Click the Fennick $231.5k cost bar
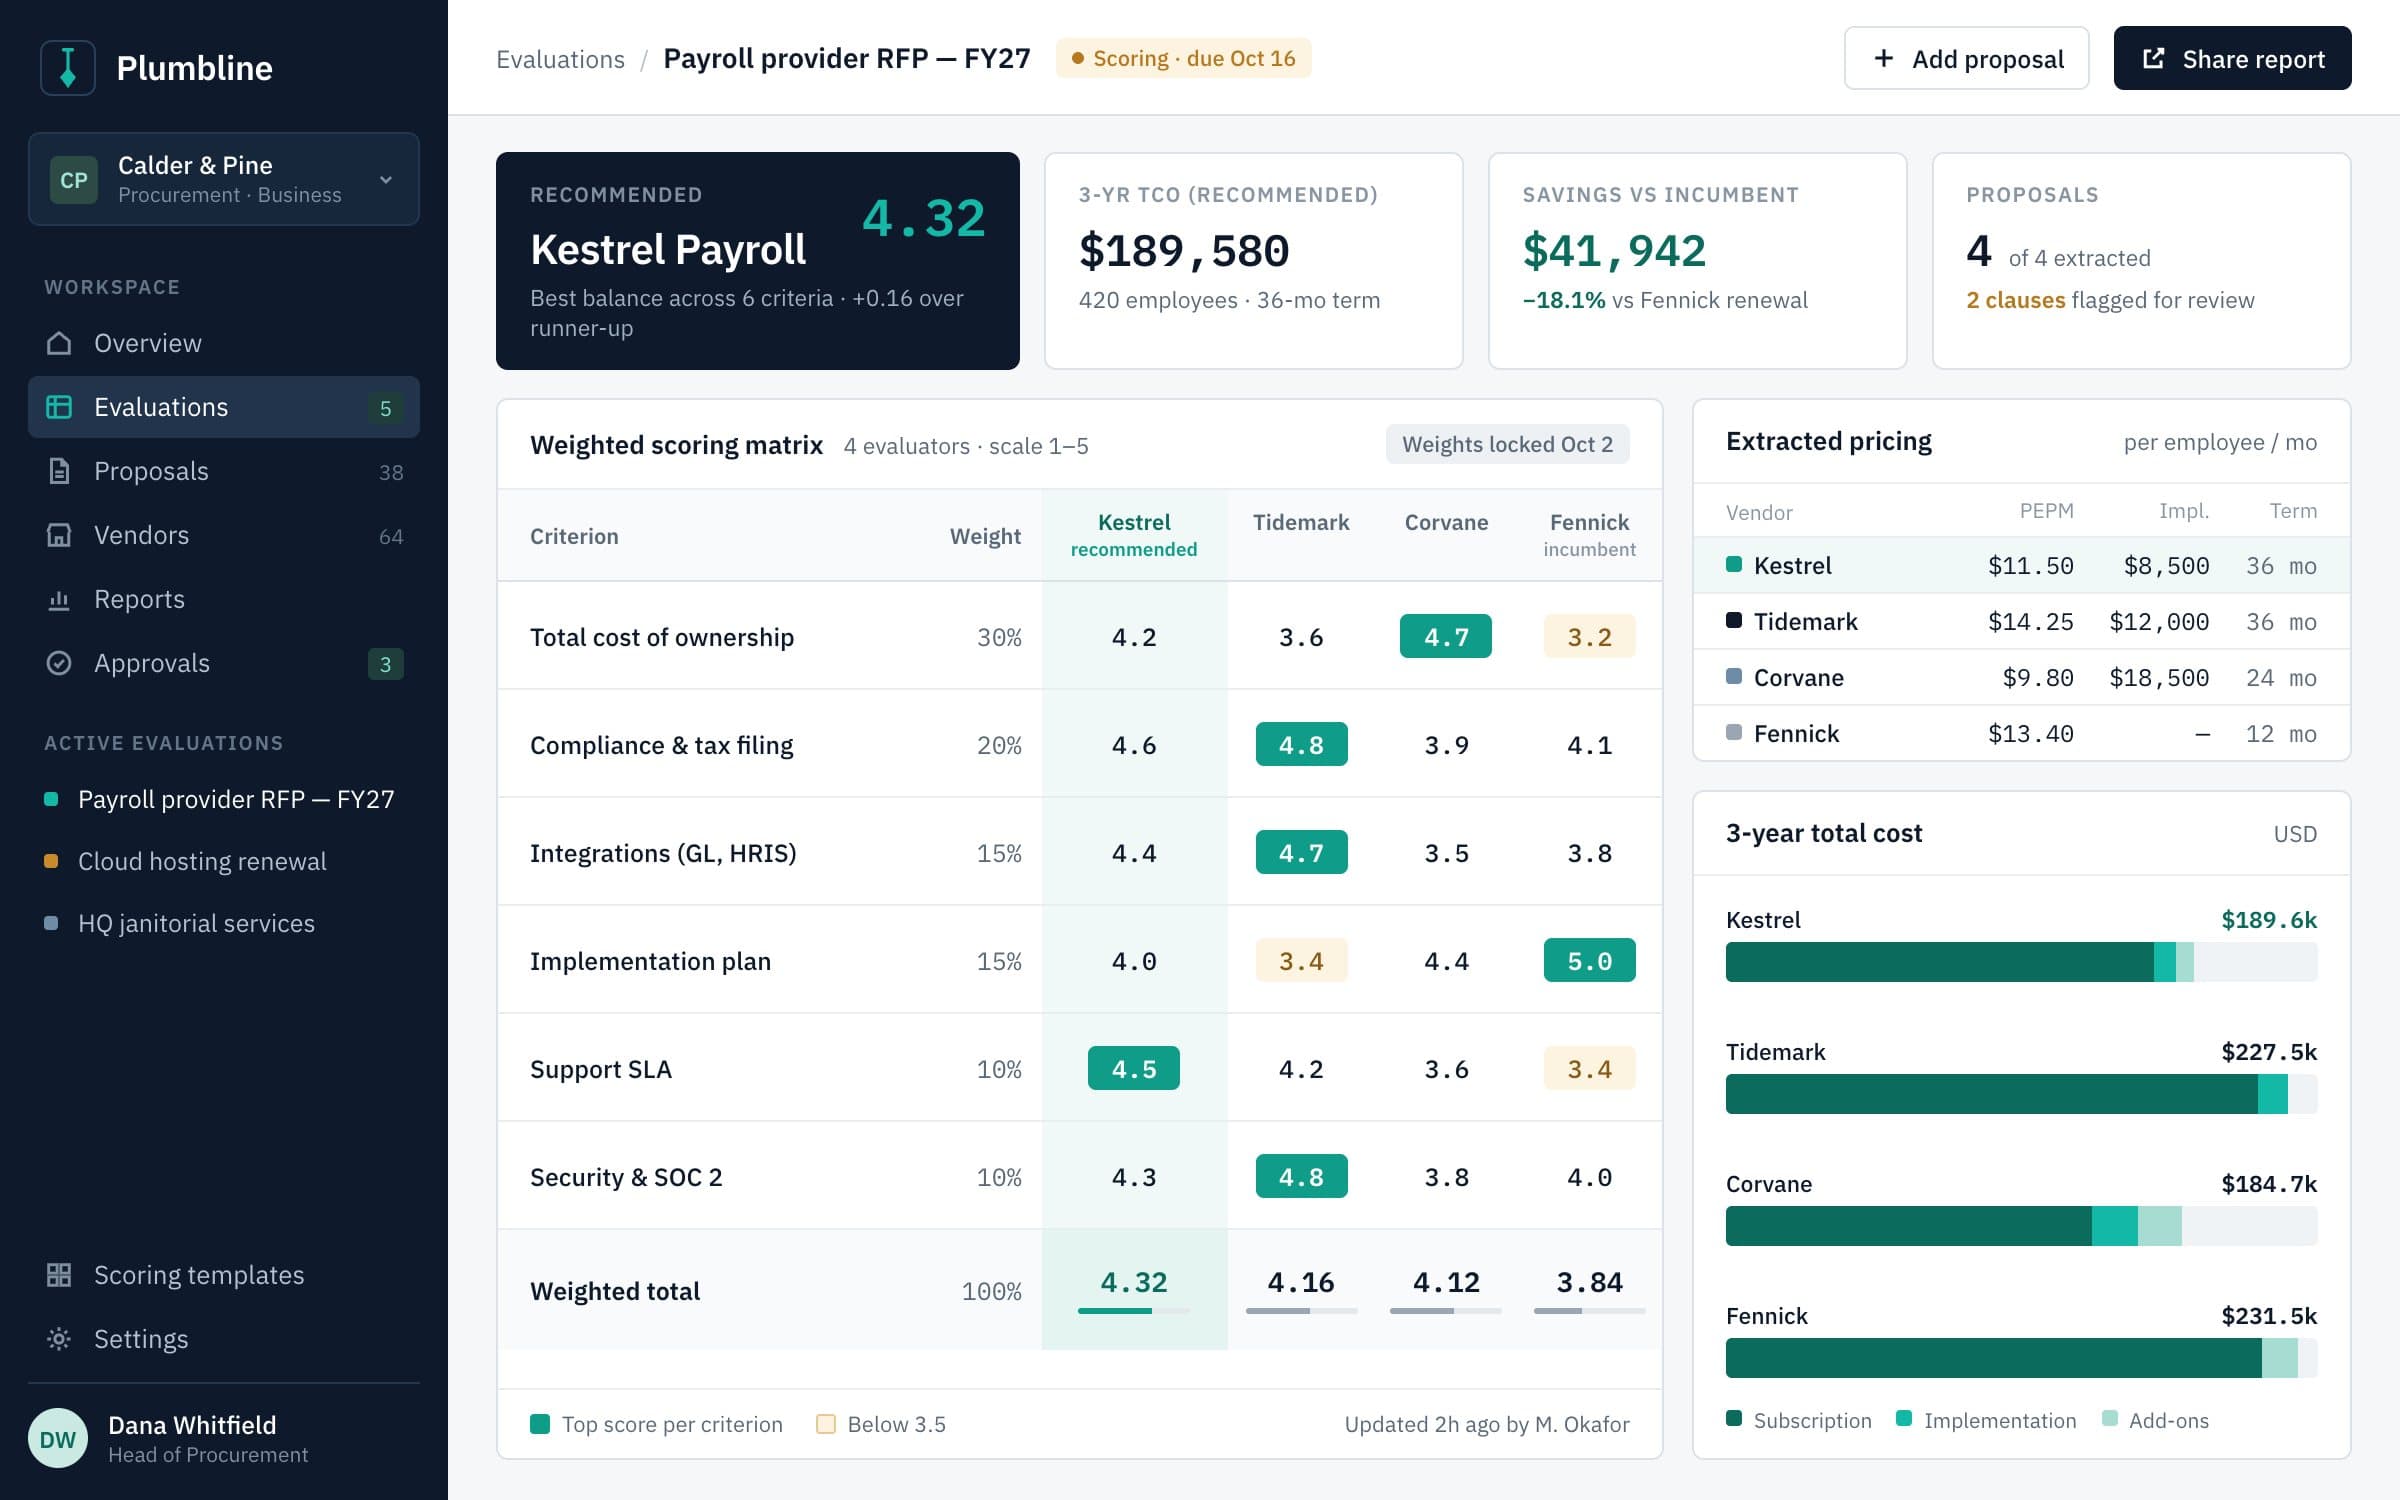 point(2021,1358)
